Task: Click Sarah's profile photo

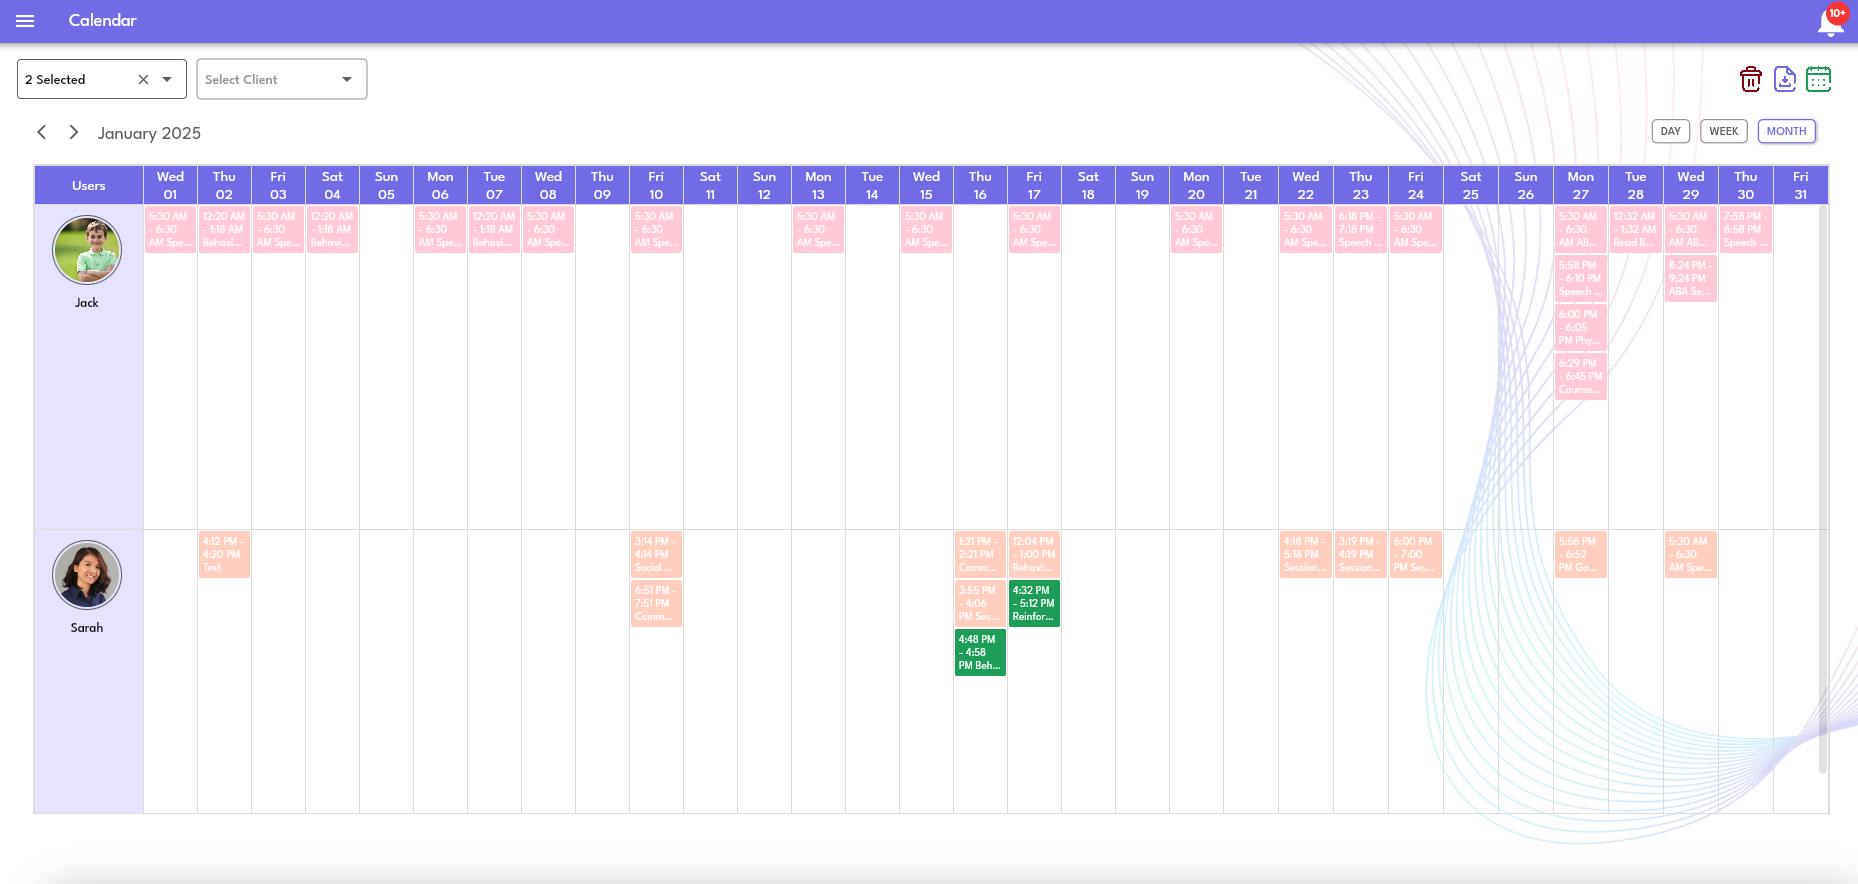Action: coord(87,575)
